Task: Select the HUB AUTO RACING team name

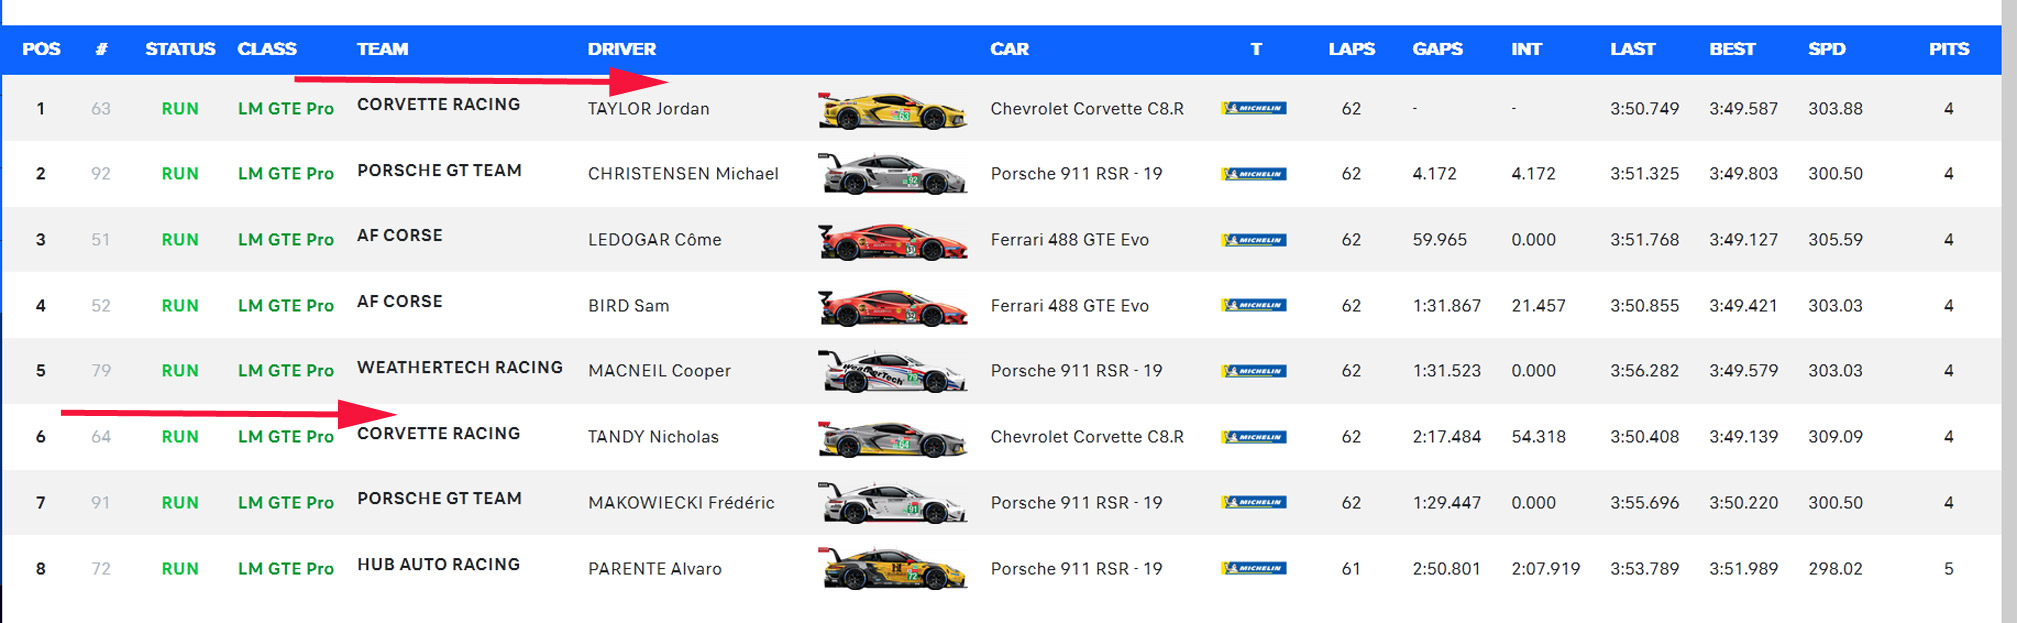Action: click(x=438, y=565)
